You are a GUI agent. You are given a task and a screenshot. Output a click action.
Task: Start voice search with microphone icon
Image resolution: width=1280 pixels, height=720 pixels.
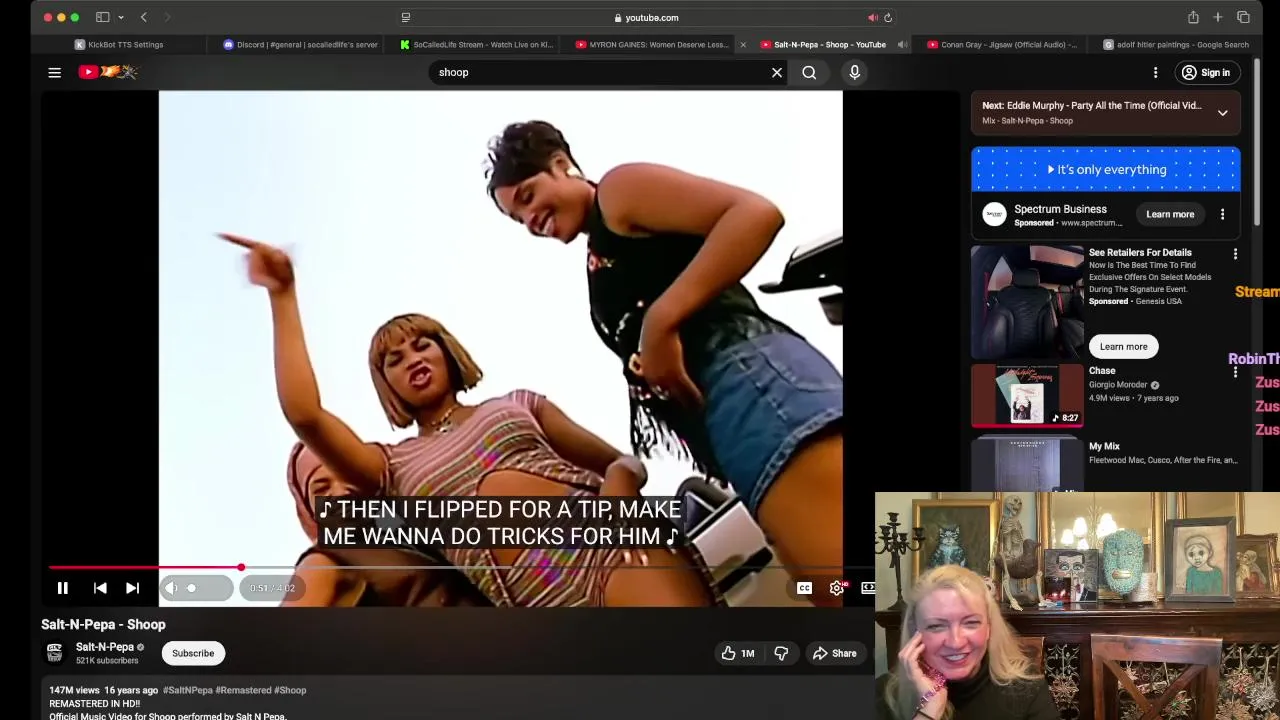[854, 72]
